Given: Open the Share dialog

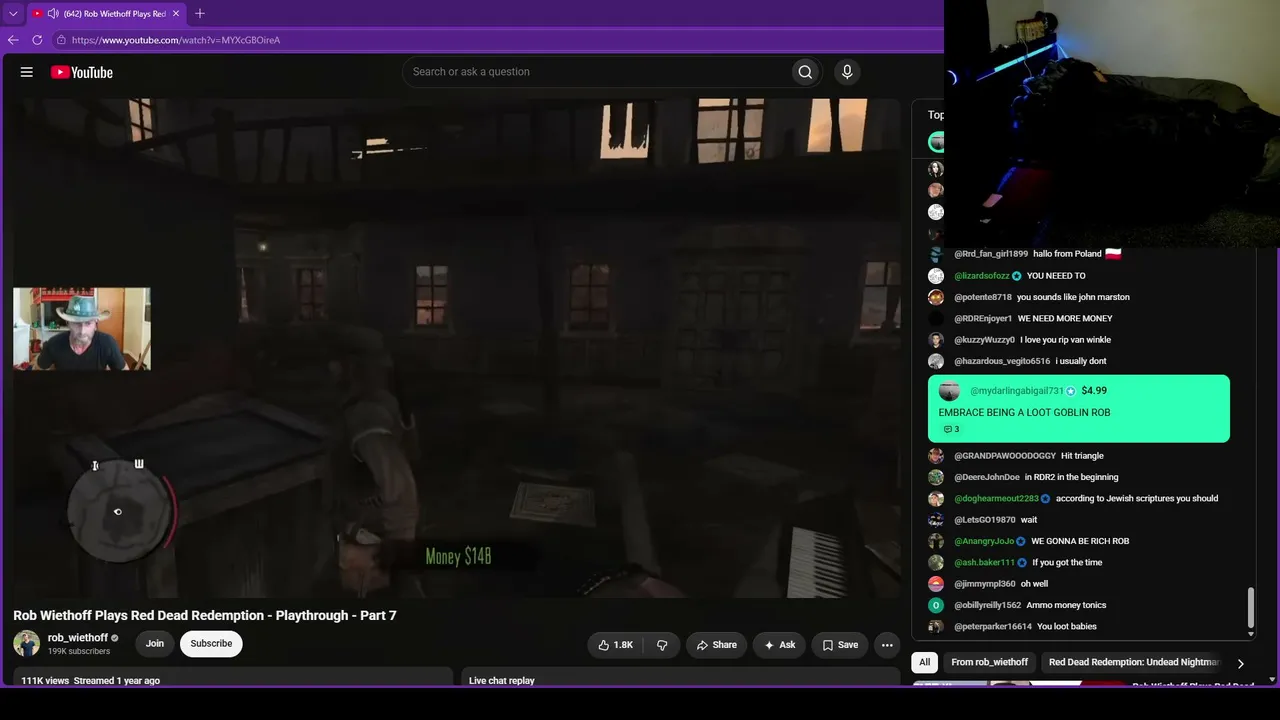Looking at the screenshot, I should pyautogui.click(x=716, y=645).
